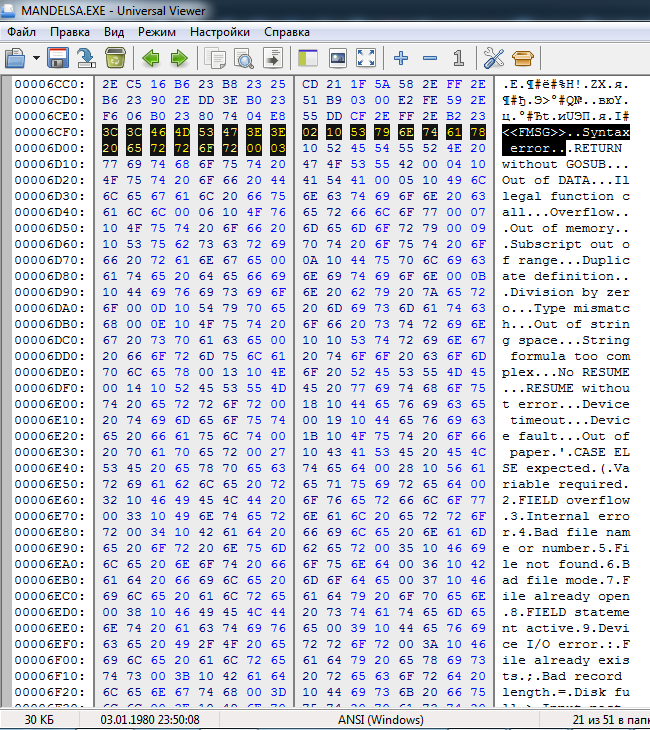Expand the Open file dropdown arrow
Screen dimensions: 650x730
[36, 58]
